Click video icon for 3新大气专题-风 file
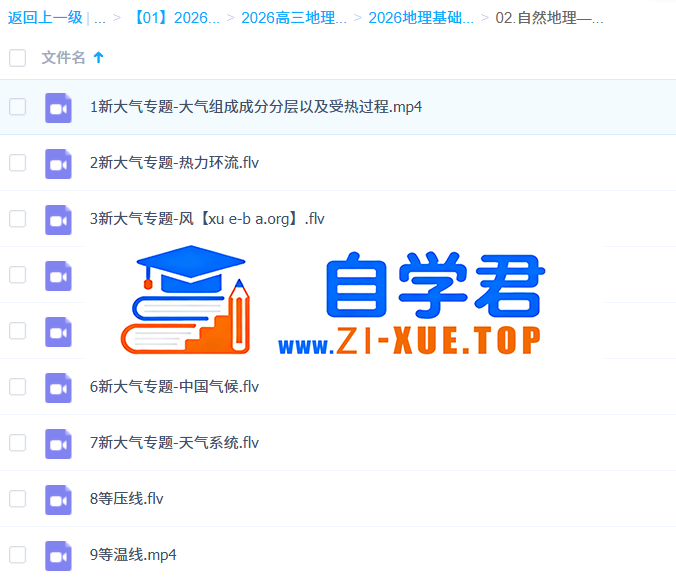 point(58,220)
